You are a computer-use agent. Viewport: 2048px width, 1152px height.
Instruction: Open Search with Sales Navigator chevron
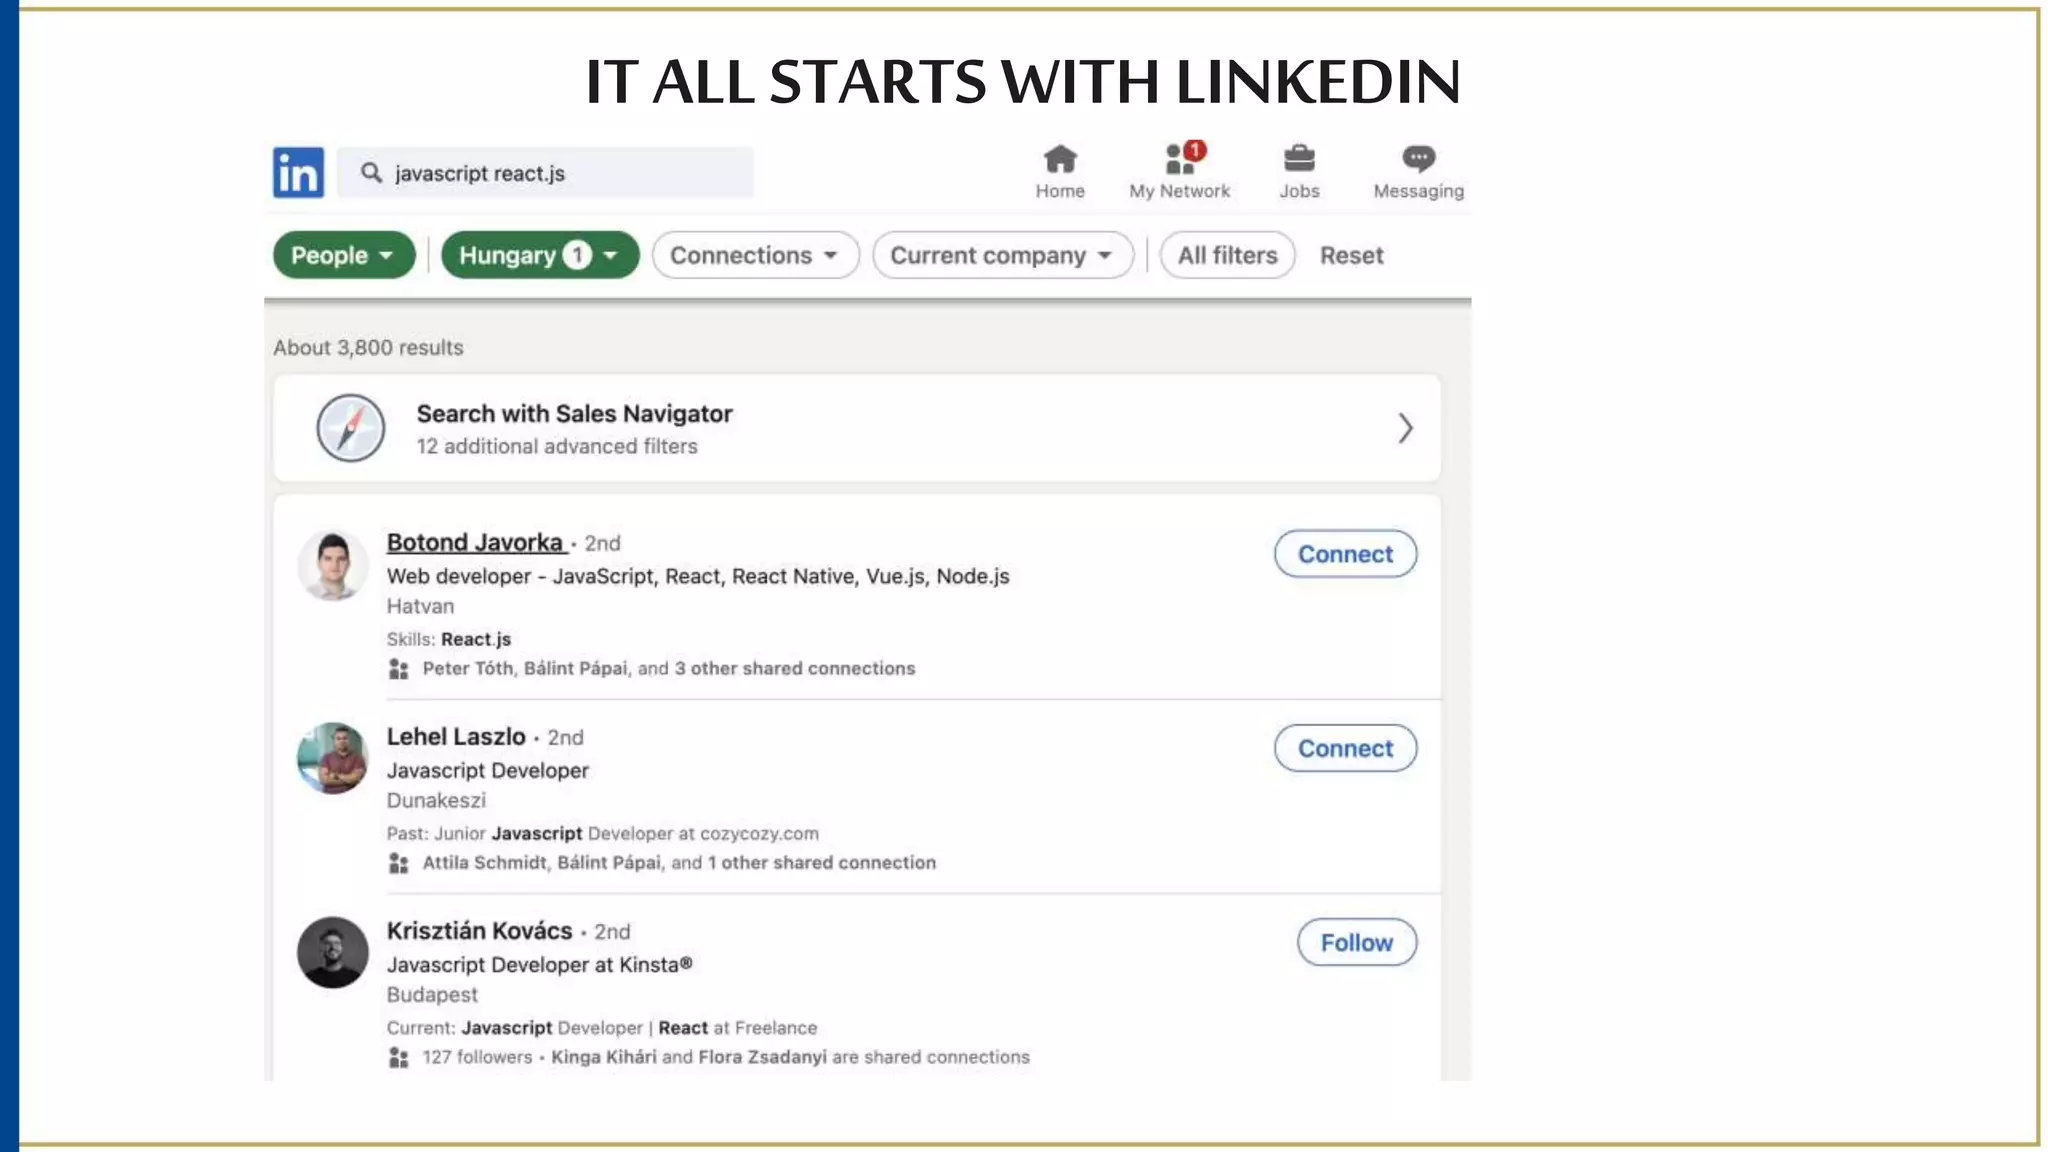coord(1405,428)
